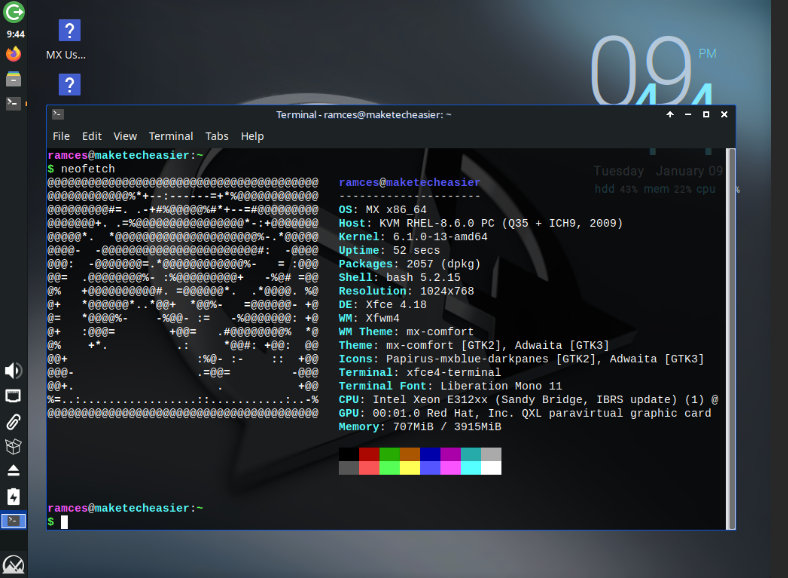
Task: Open the MX start menu logo
Action: [14, 564]
